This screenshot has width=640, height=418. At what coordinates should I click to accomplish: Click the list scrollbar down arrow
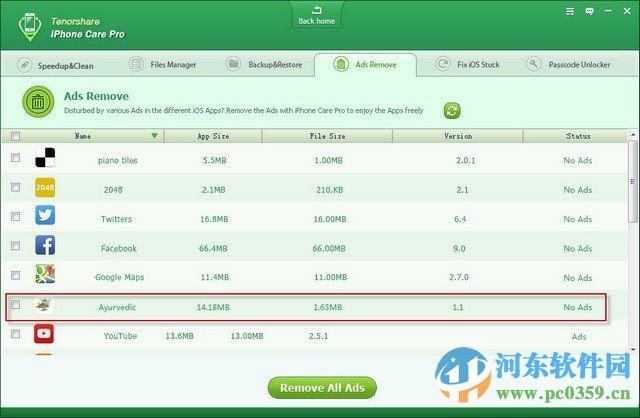coord(633,349)
